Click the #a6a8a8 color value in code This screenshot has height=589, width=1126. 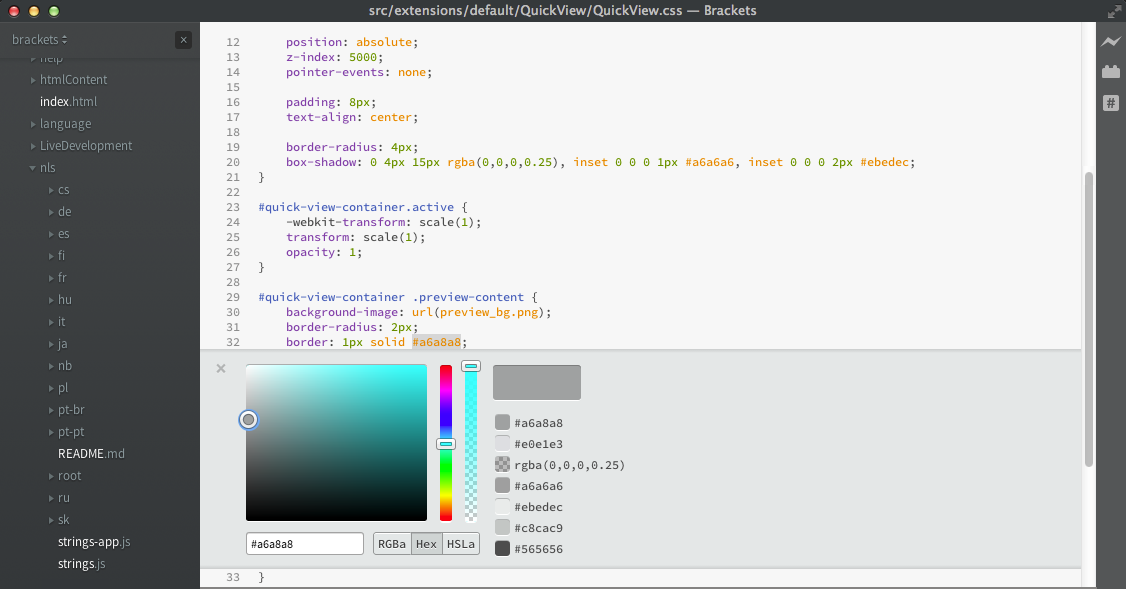pos(436,342)
